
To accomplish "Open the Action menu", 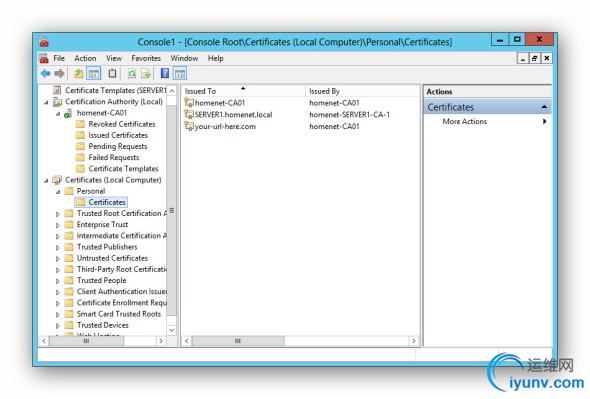I will point(85,58).
